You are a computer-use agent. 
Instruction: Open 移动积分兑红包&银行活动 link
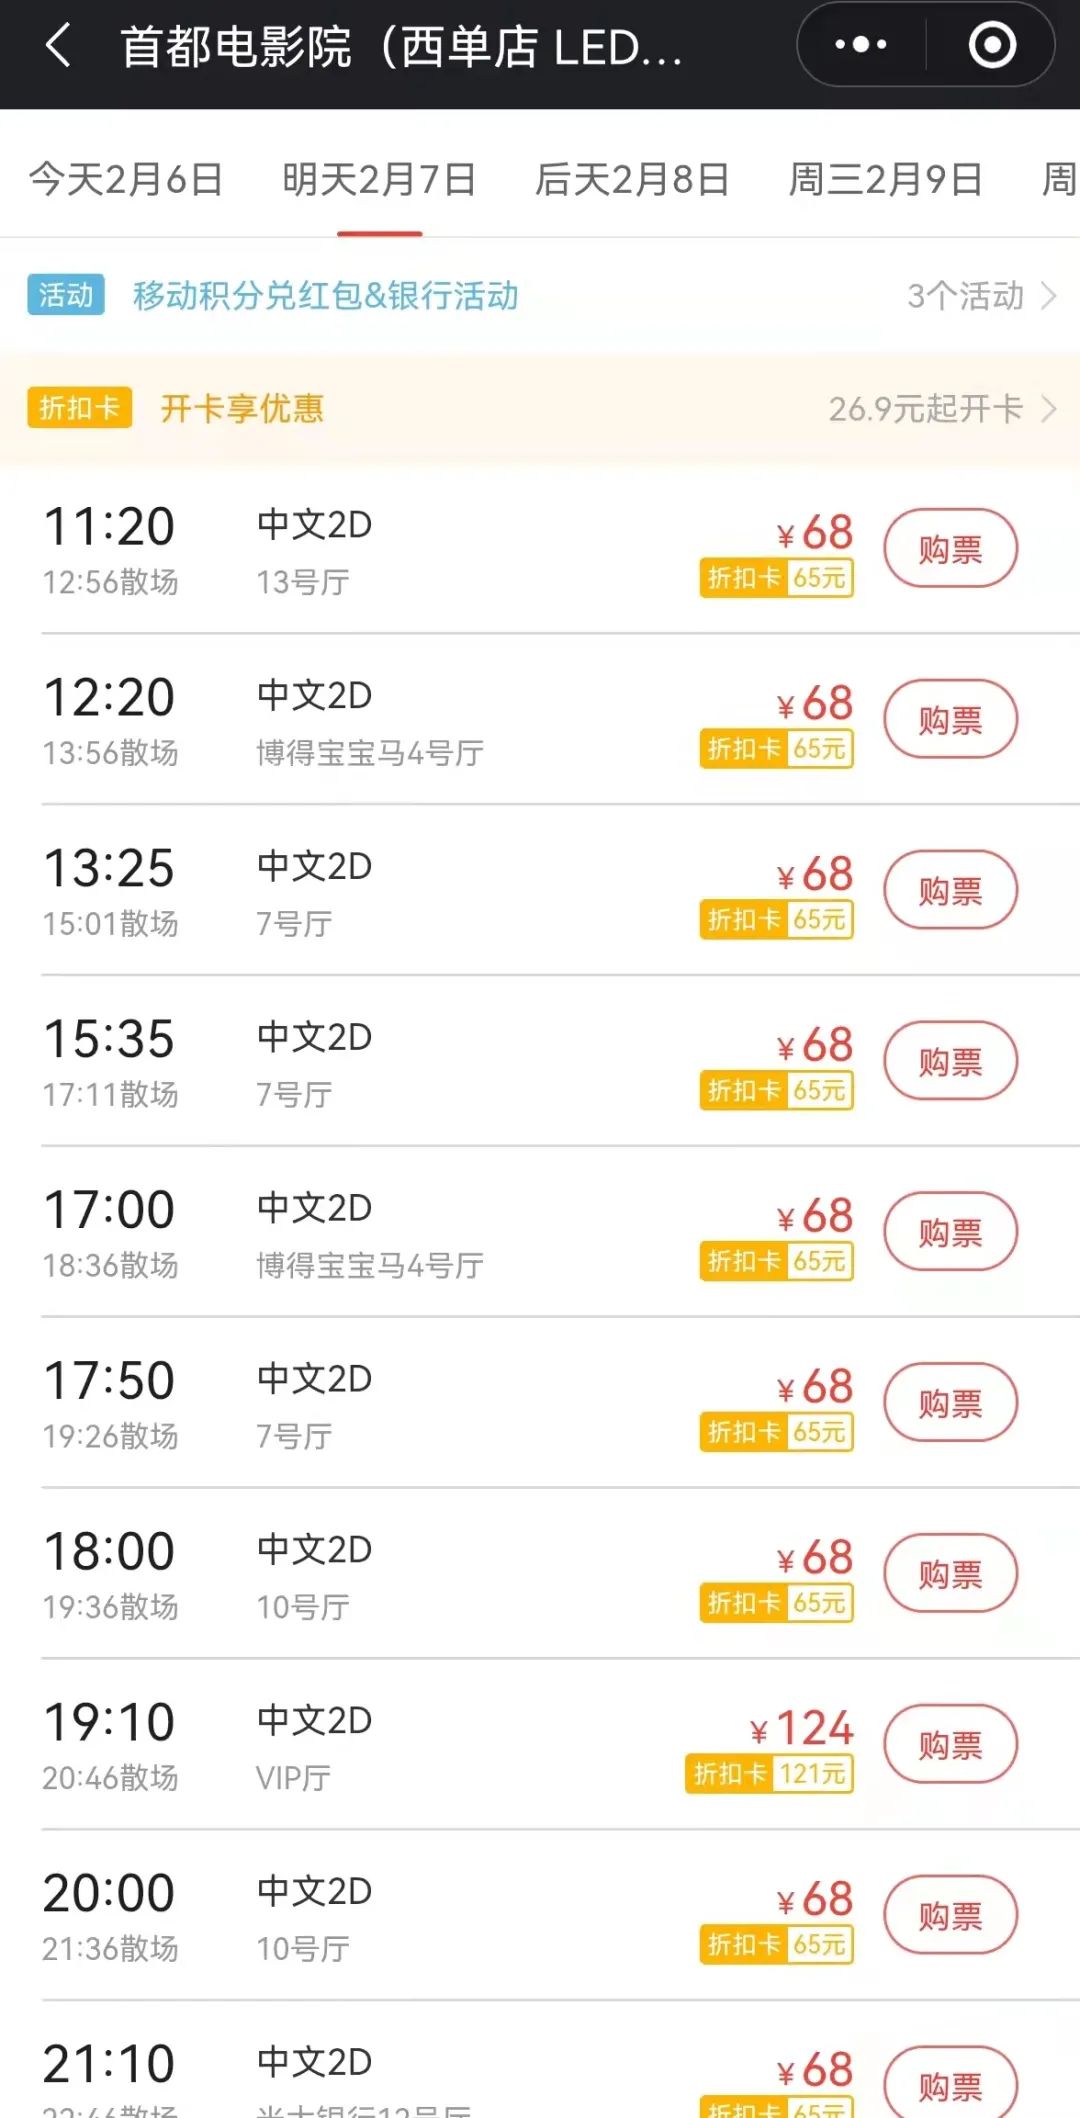(x=326, y=296)
